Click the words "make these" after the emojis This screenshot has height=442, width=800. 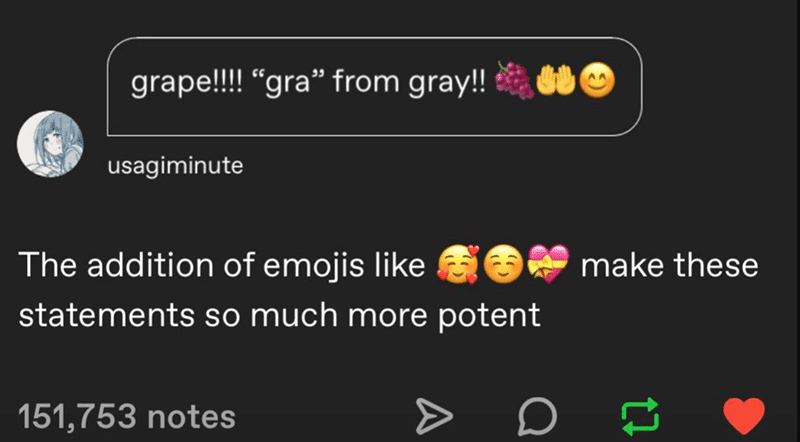click(x=669, y=266)
